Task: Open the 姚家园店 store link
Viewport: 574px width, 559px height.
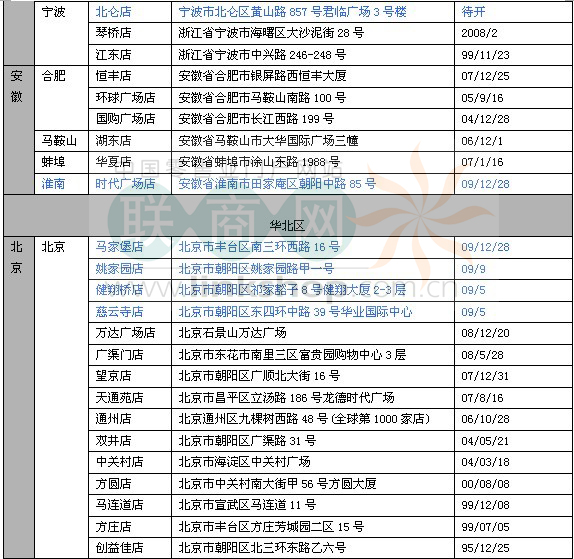Action: coord(119,269)
